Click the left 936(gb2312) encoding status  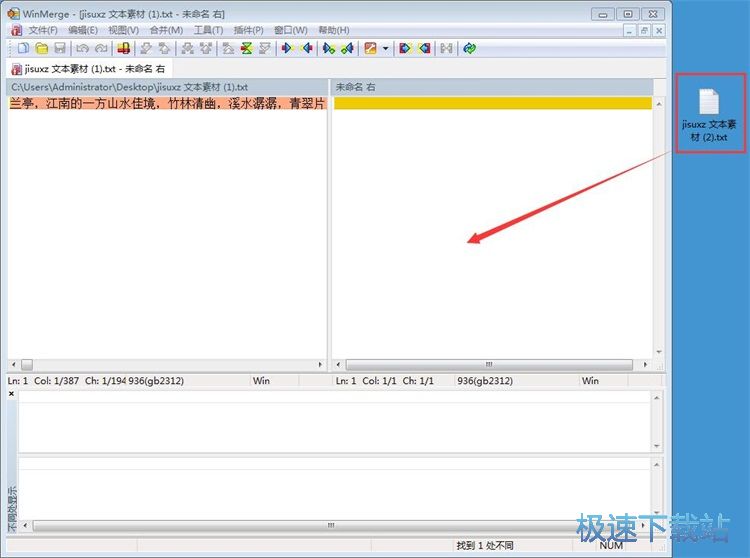pos(156,381)
